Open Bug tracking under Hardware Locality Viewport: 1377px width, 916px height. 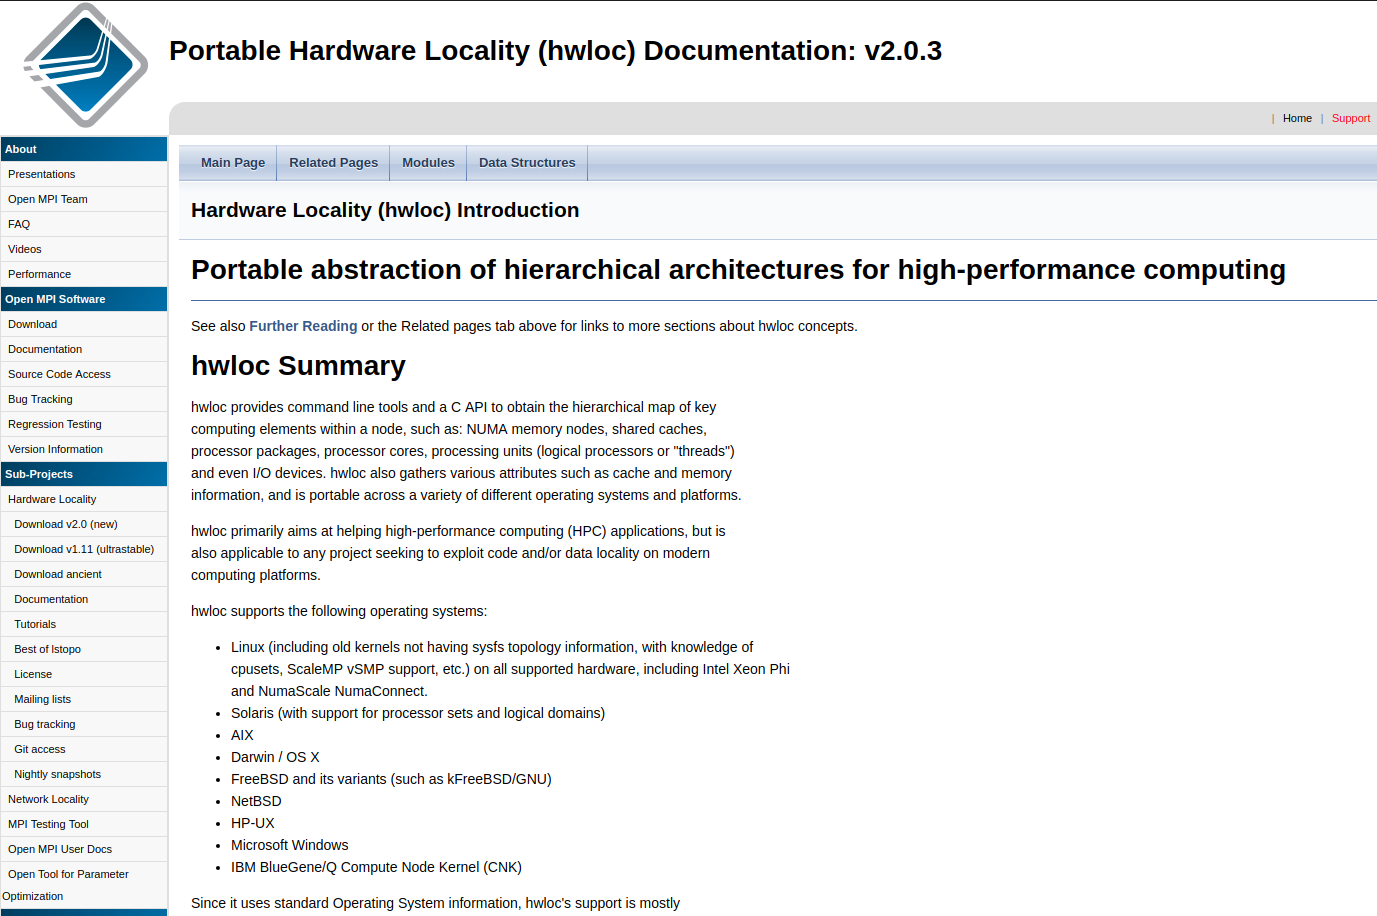(84, 724)
